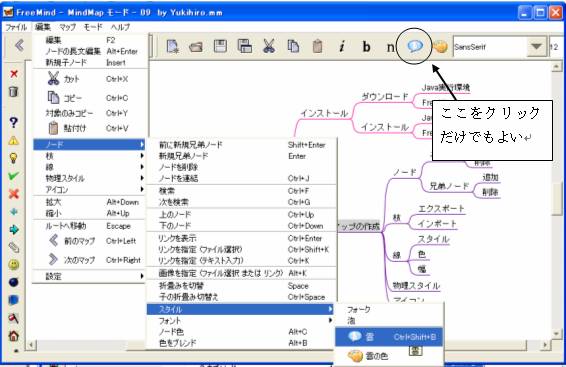Choose 対象のみコピー from edit menu
566x367 pixels.
(89, 113)
